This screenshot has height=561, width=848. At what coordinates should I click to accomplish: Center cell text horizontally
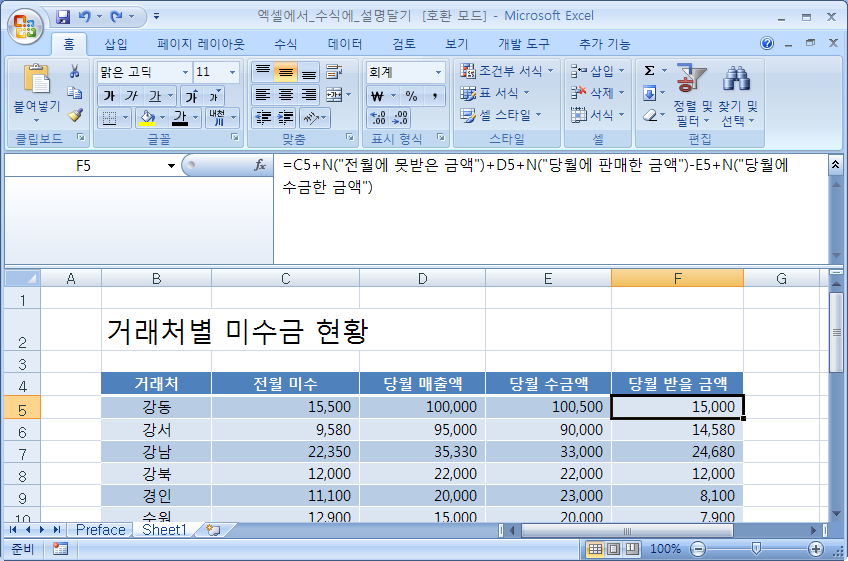pos(286,95)
